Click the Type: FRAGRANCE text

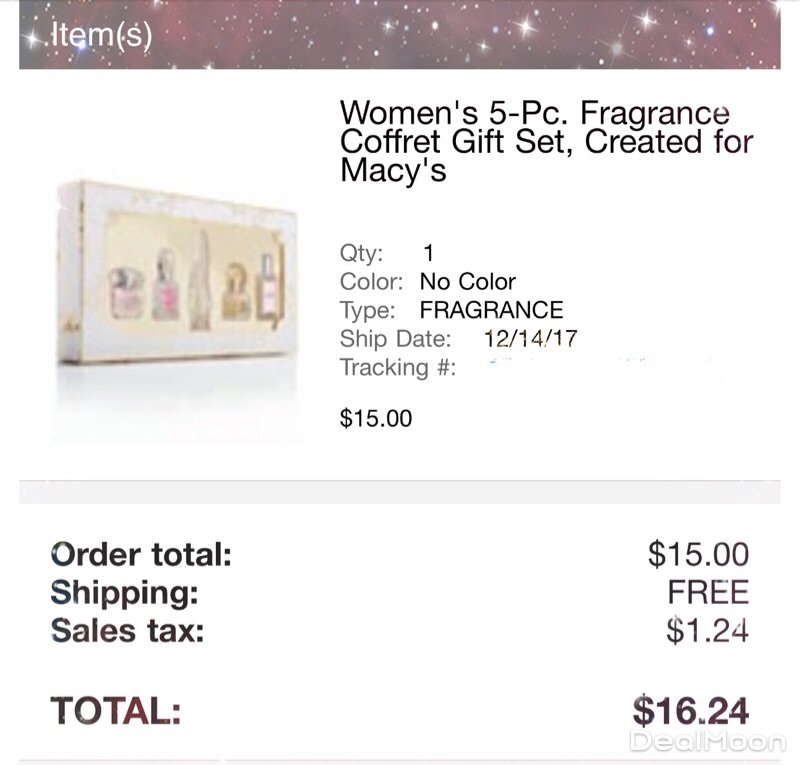[x=451, y=310]
